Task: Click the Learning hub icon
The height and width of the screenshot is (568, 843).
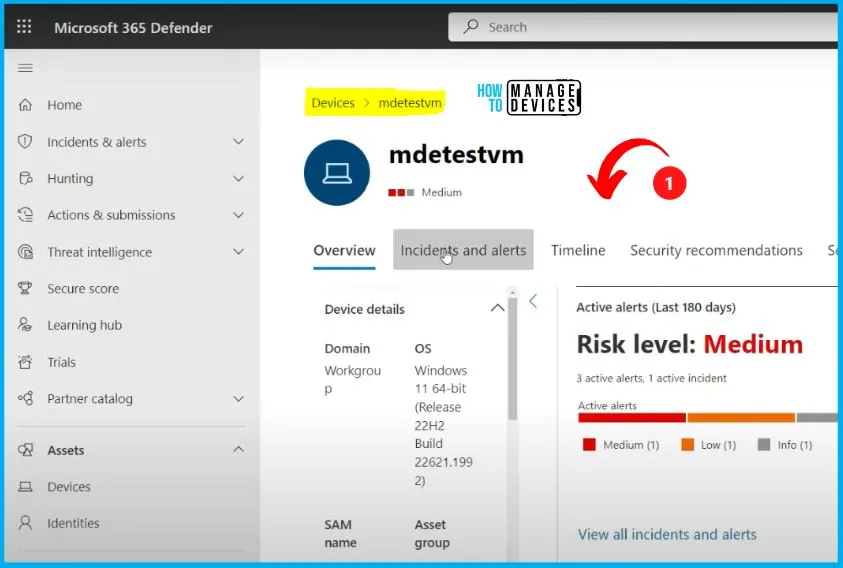Action: click(25, 325)
